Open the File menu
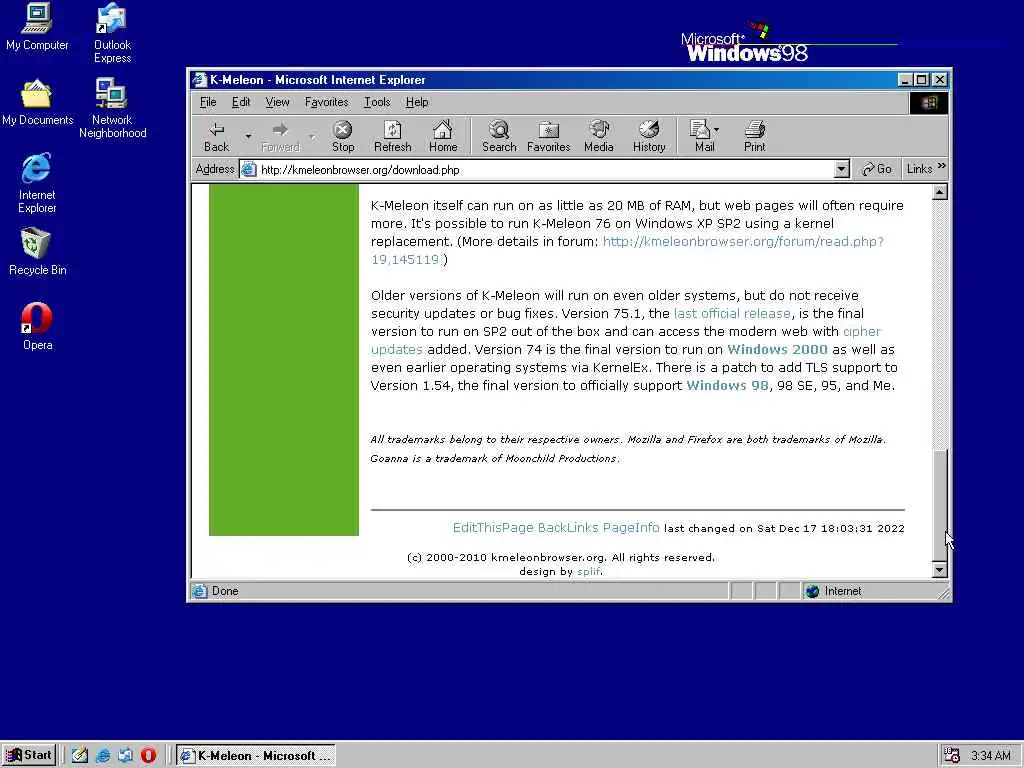Viewport: 1024px width, 768px height. 208,102
